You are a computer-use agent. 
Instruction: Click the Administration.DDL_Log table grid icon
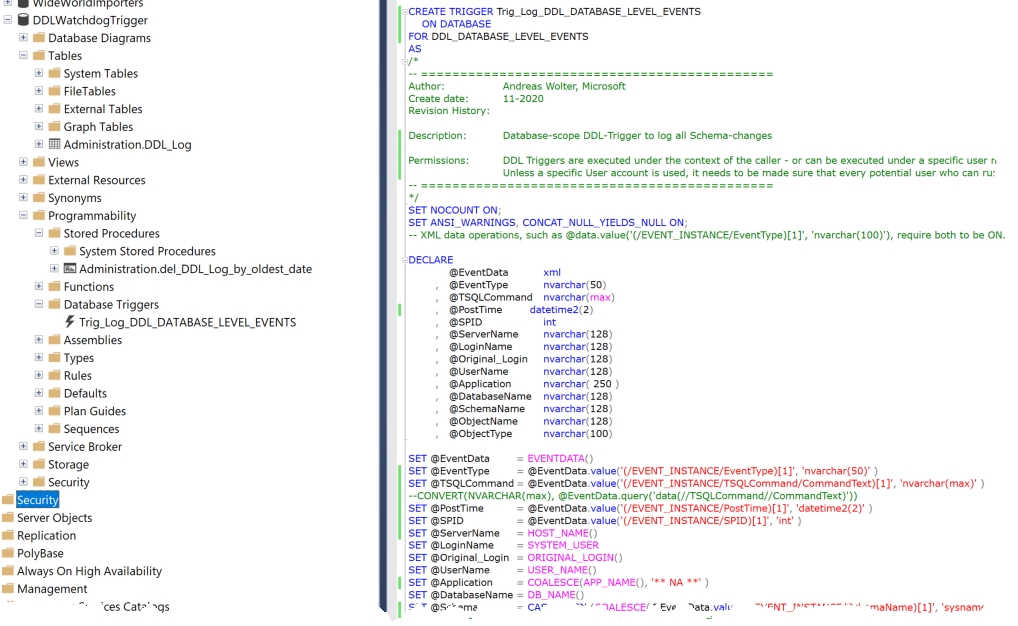click(55, 144)
